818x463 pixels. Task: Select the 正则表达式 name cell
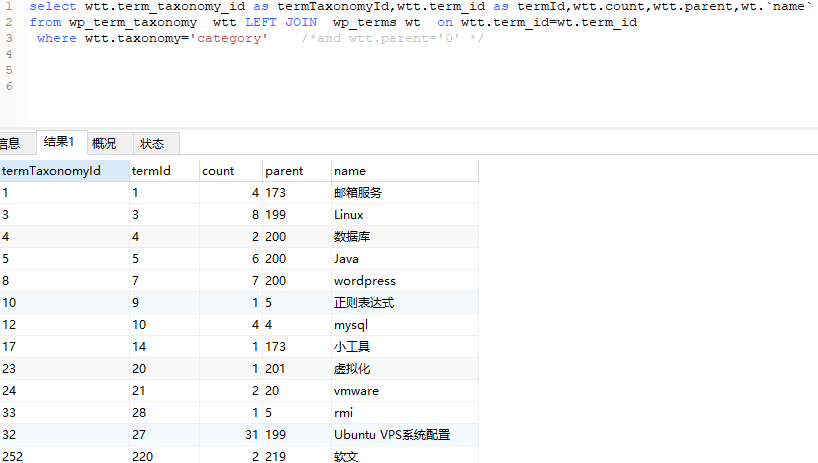coord(405,302)
